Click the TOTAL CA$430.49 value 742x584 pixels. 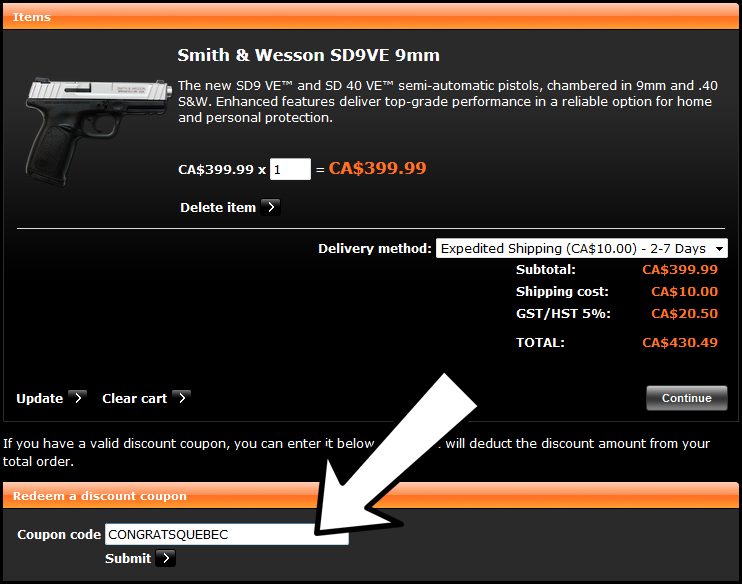tap(680, 343)
